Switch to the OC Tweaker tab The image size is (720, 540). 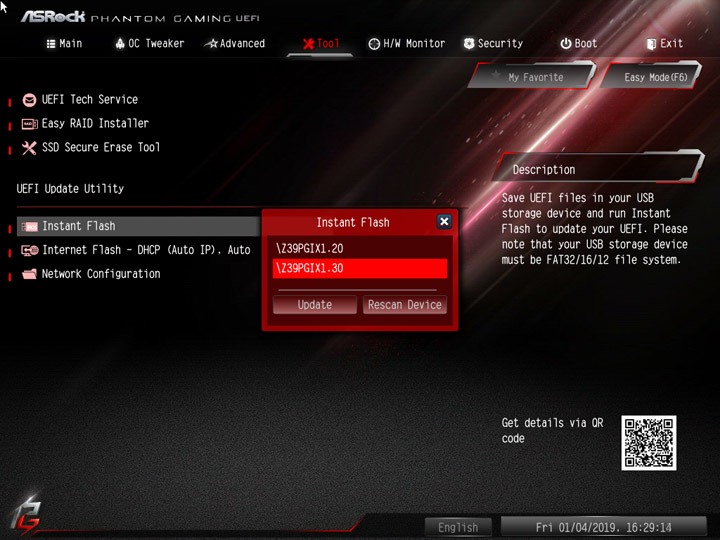coord(150,44)
